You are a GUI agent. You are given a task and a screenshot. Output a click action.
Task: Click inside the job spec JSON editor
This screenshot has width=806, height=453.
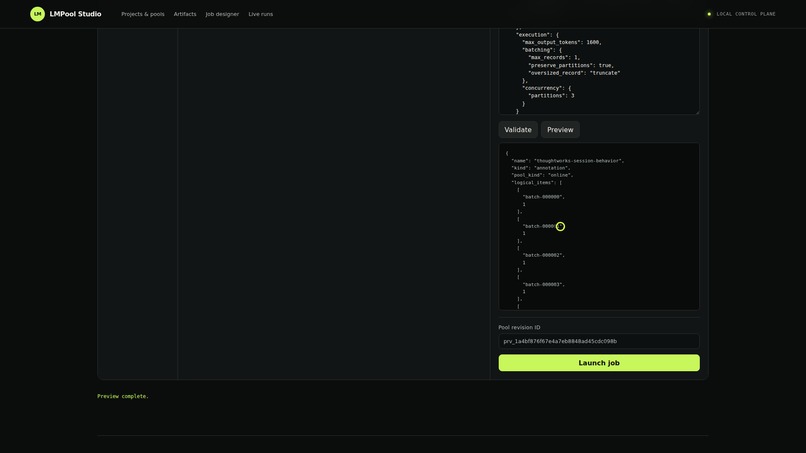(599, 71)
